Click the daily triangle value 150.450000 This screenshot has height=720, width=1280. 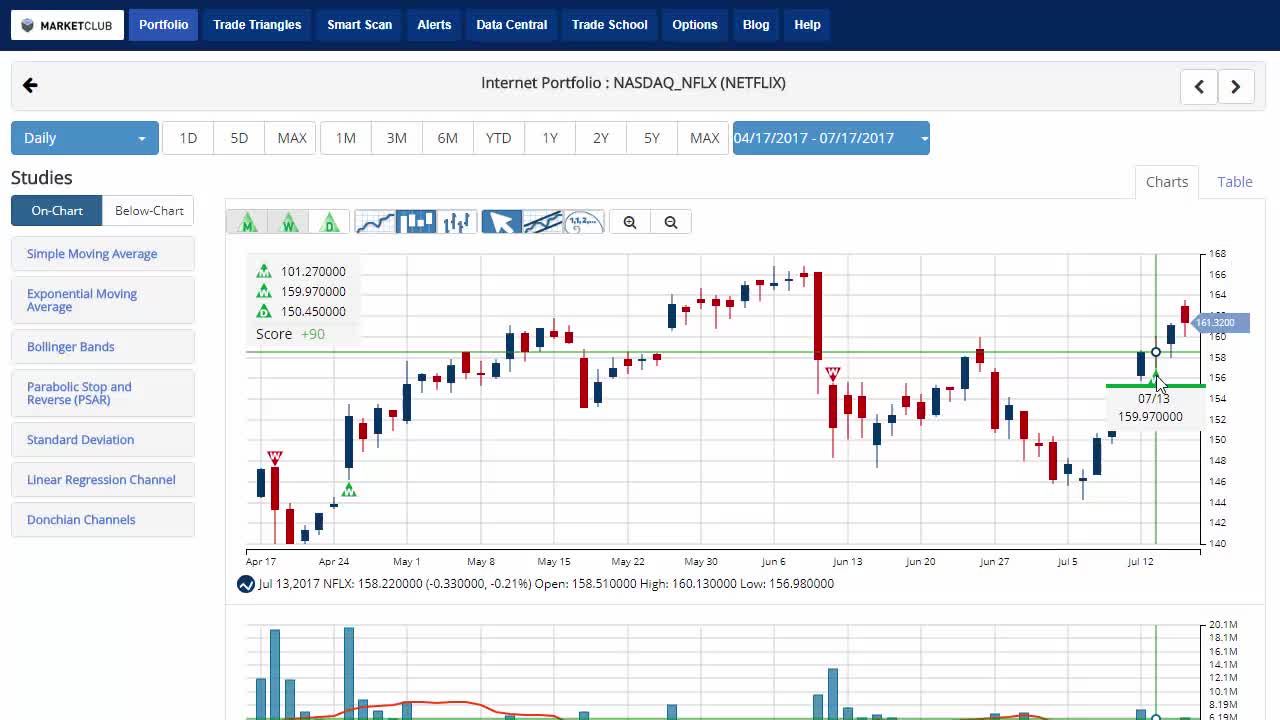coord(313,311)
